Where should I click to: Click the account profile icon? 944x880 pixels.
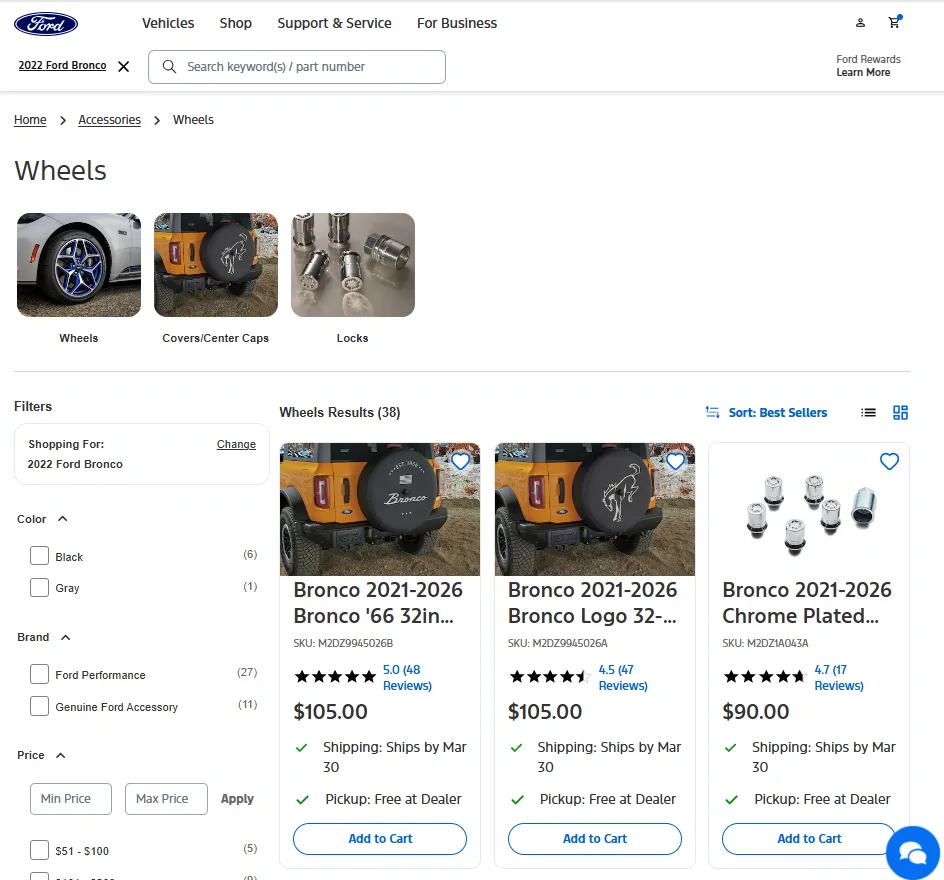point(860,22)
